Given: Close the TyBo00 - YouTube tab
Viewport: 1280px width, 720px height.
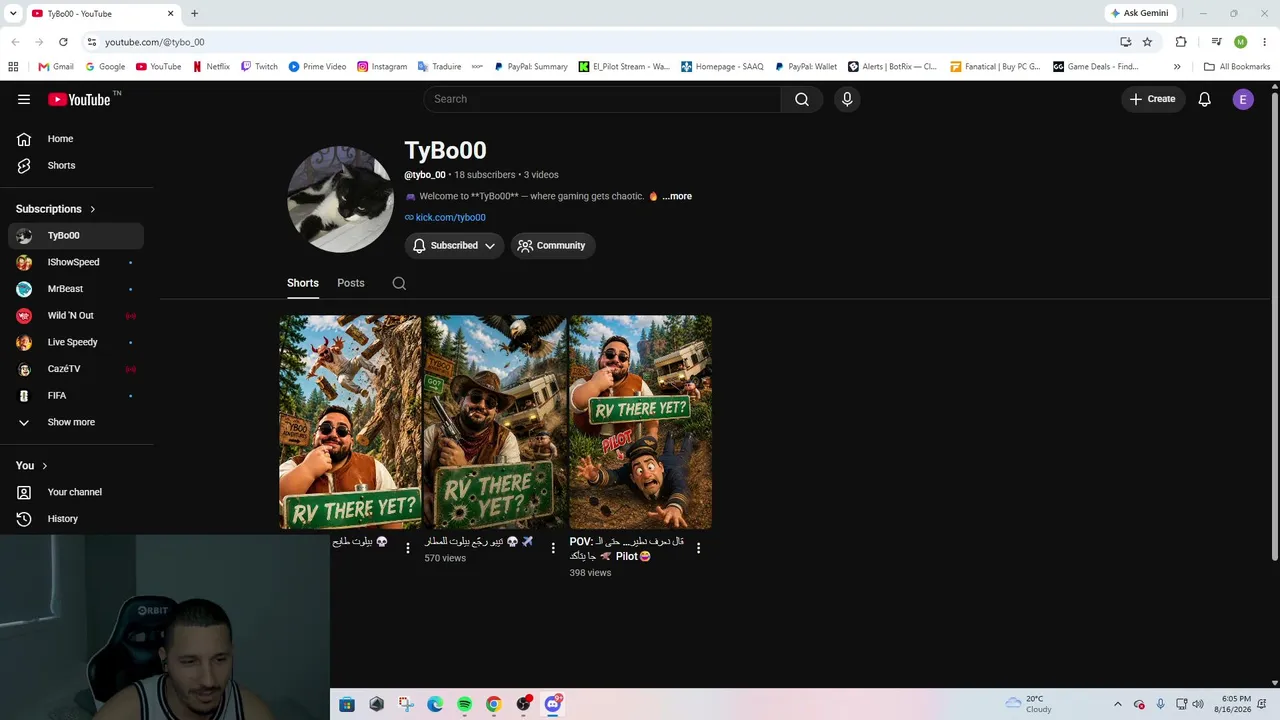Looking at the screenshot, I should (170, 13).
